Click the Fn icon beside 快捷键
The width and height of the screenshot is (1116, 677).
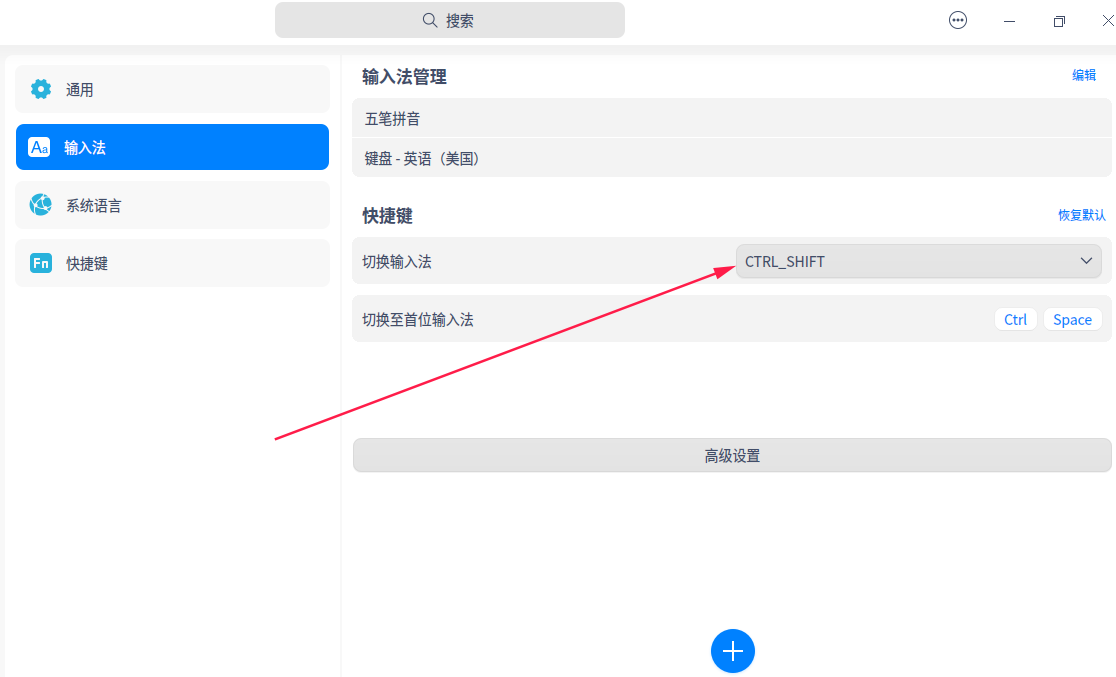coord(41,263)
